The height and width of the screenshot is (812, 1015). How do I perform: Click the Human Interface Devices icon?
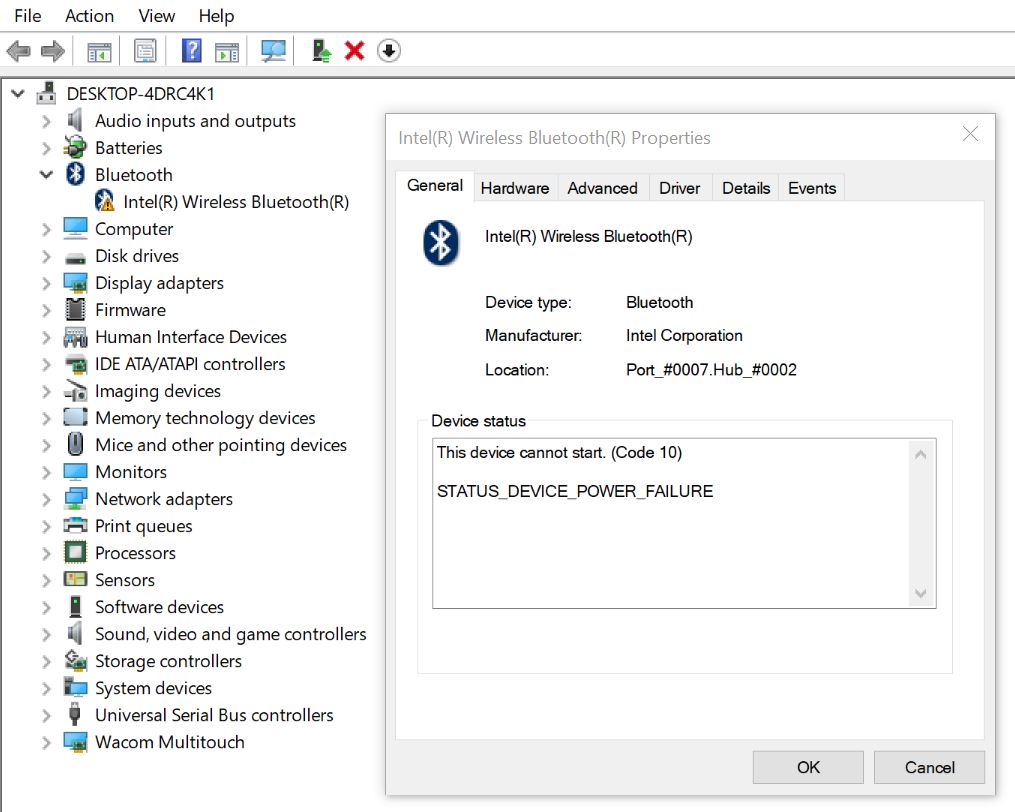(75, 337)
